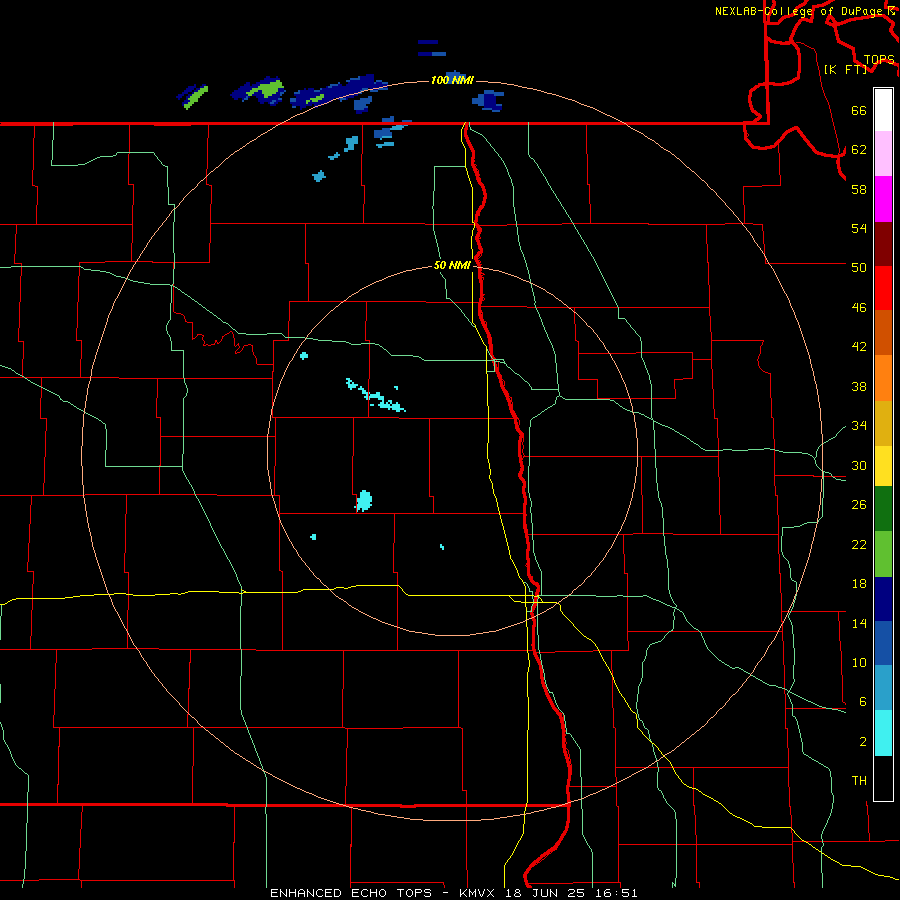Image resolution: width=900 pixels, height=900 pixels.
Task: Pick the navy blue legend swatch
Action: (x=883, y=599)
